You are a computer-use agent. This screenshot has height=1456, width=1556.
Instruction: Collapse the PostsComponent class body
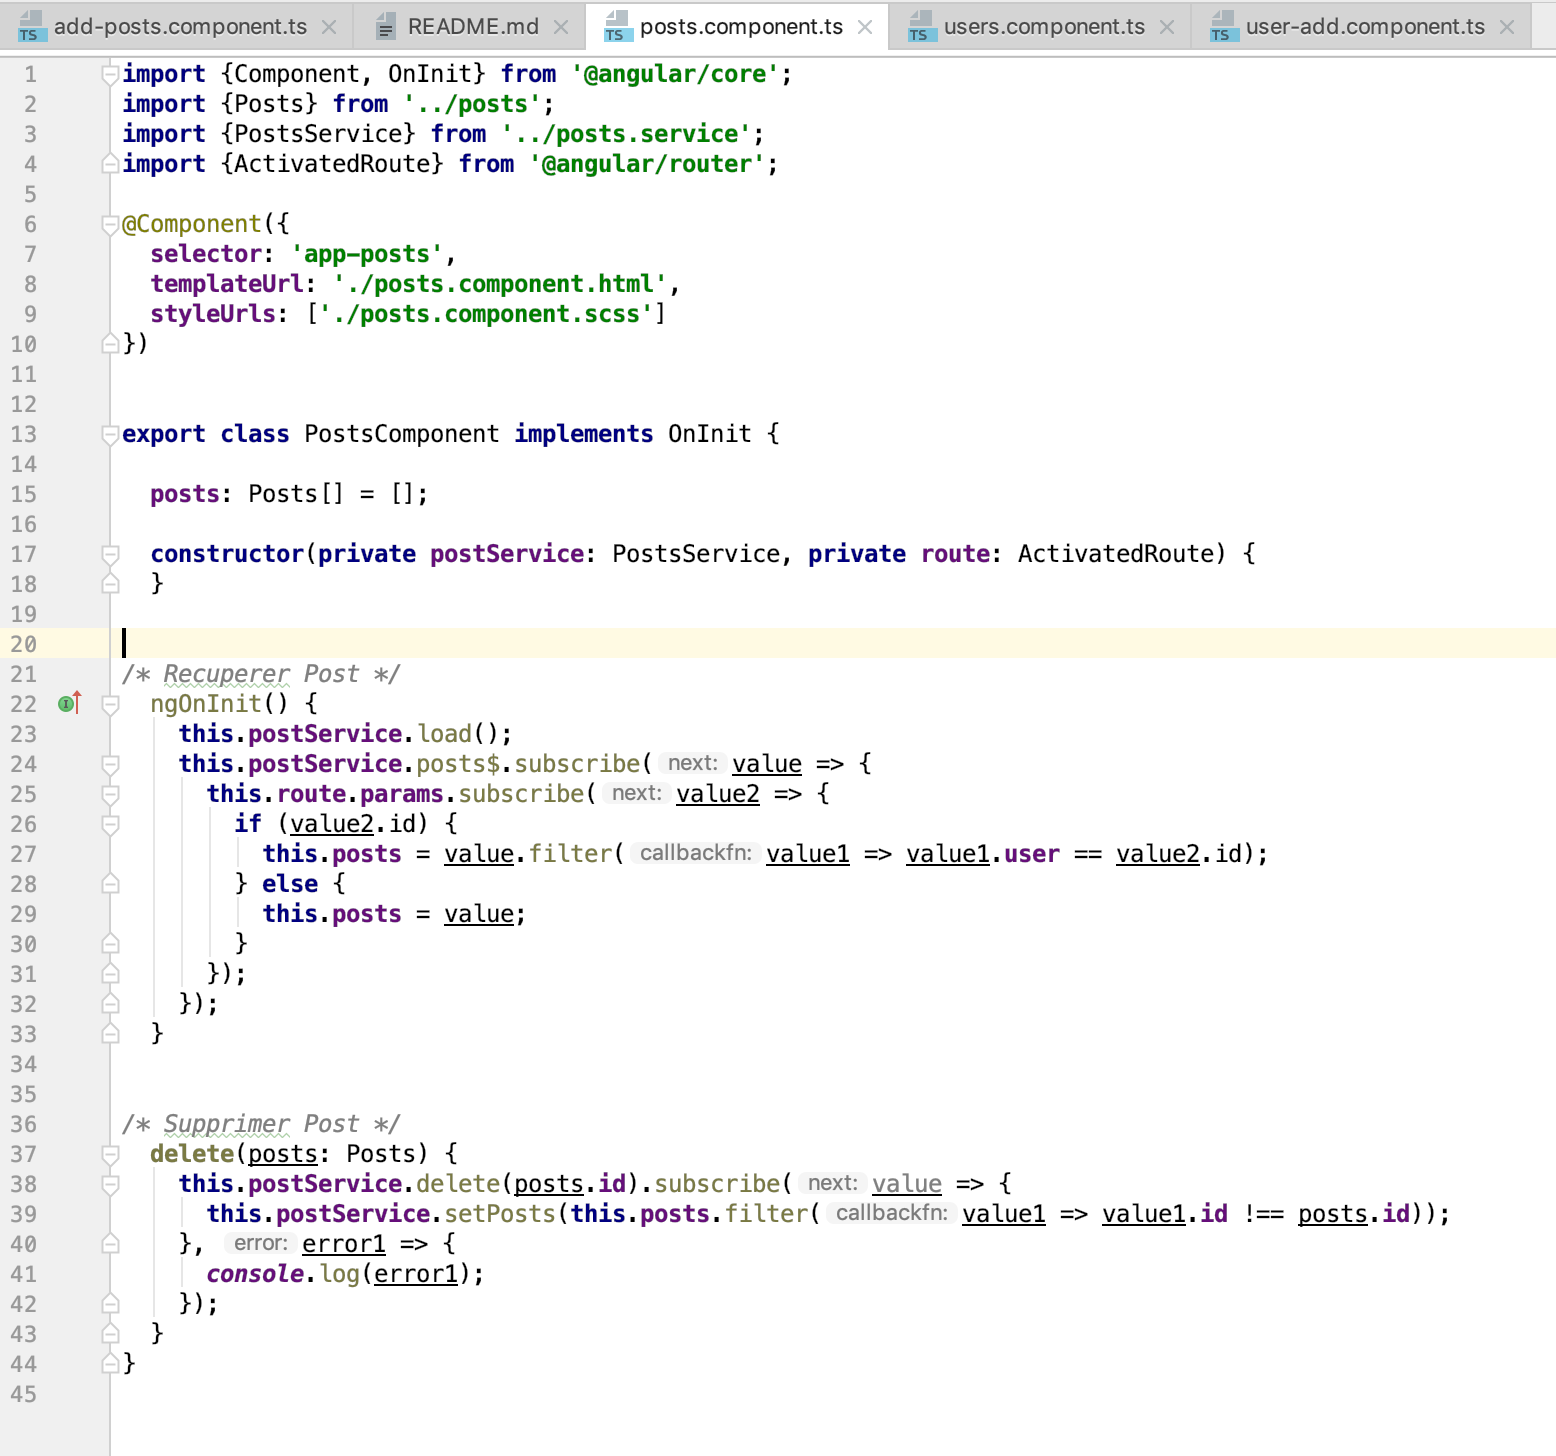click(110, 434)
